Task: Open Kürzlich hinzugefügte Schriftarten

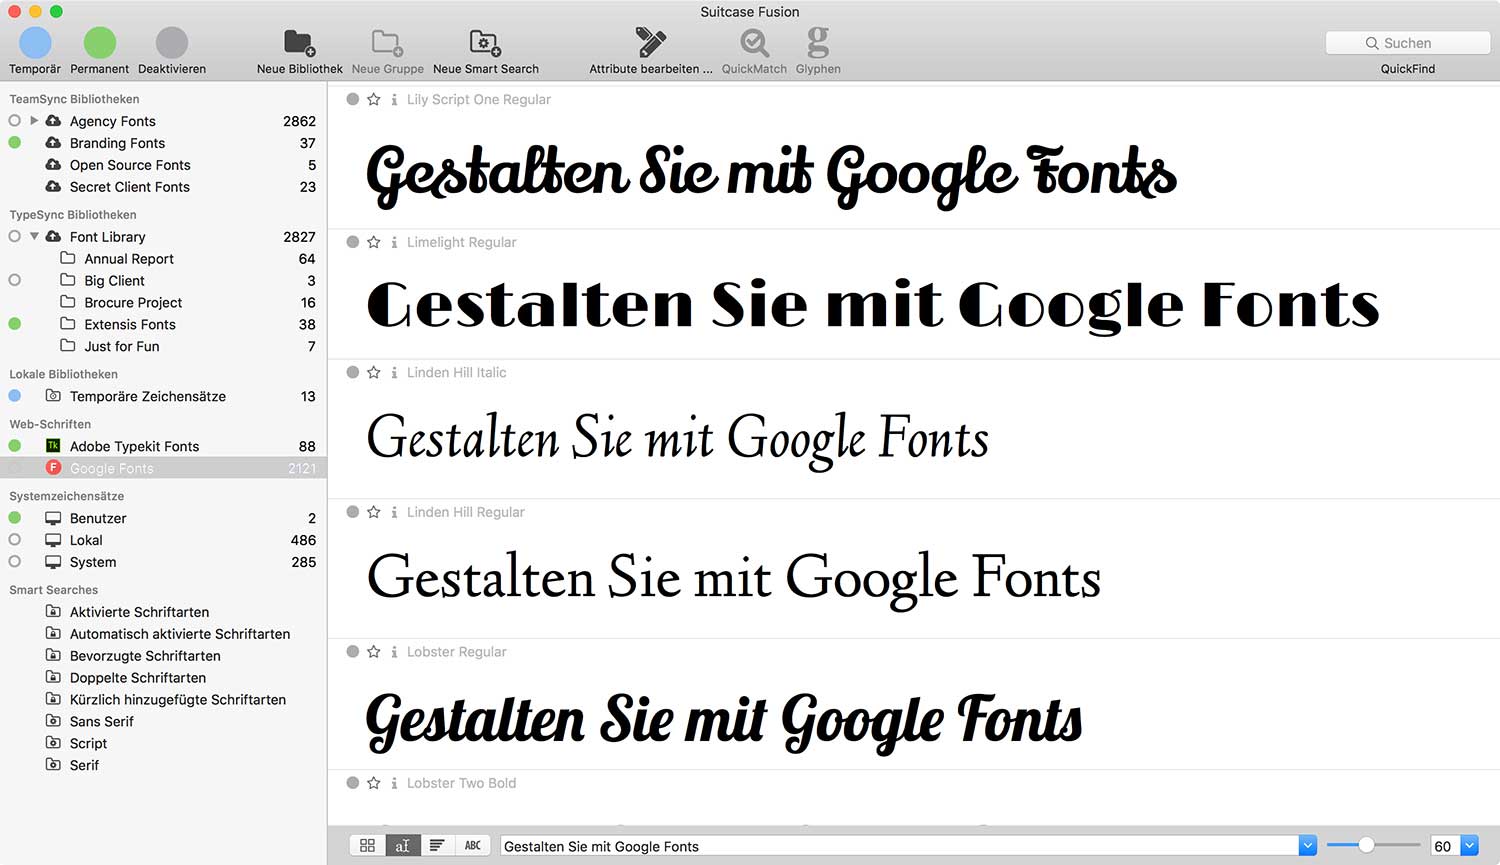Action: tap(178, 700)
